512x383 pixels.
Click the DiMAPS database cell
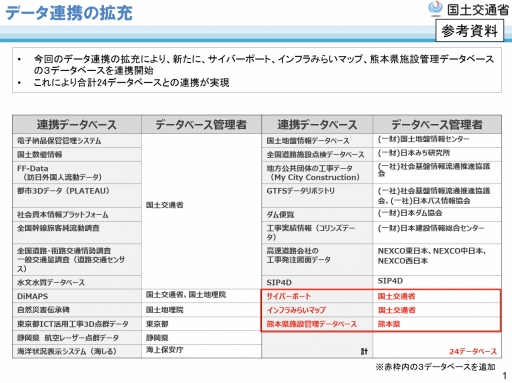77,296
